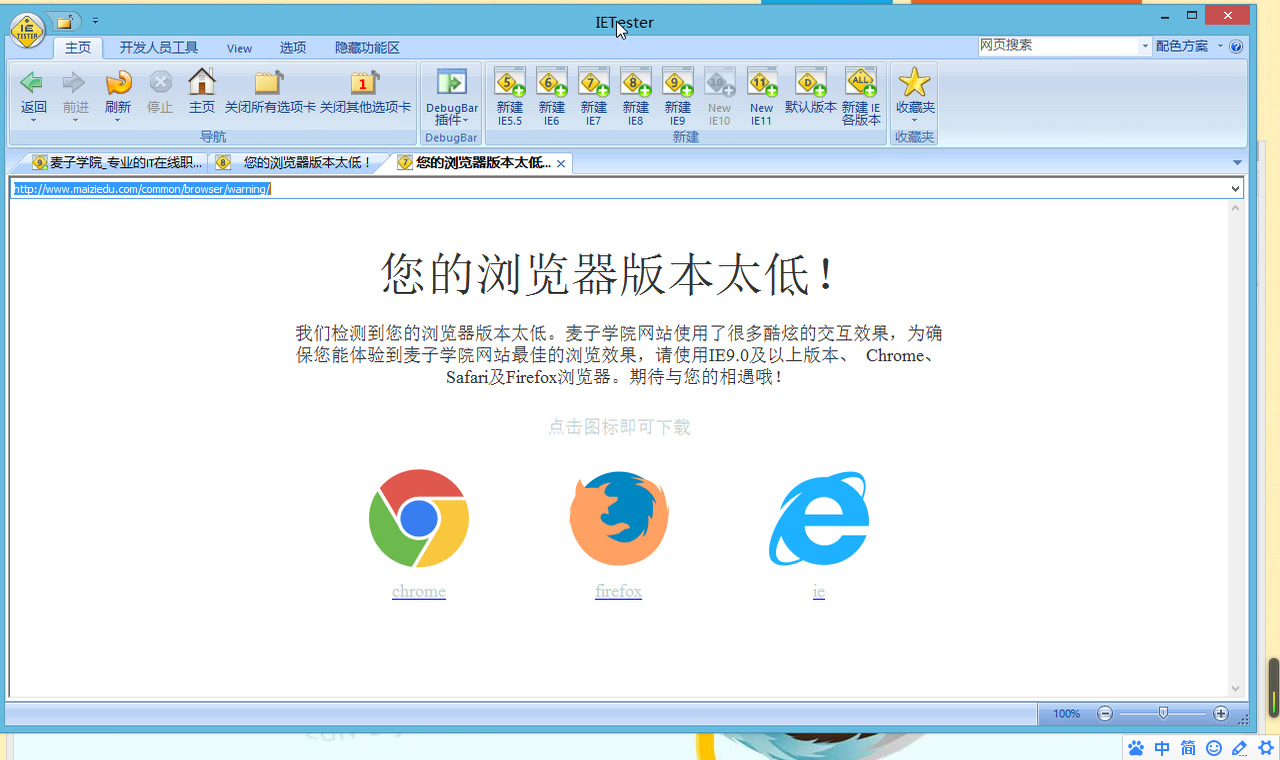Screen dimensions: 1280x760
Task: Close the active 您的浏览器版本太低 tab
Action: click(561, 163)
